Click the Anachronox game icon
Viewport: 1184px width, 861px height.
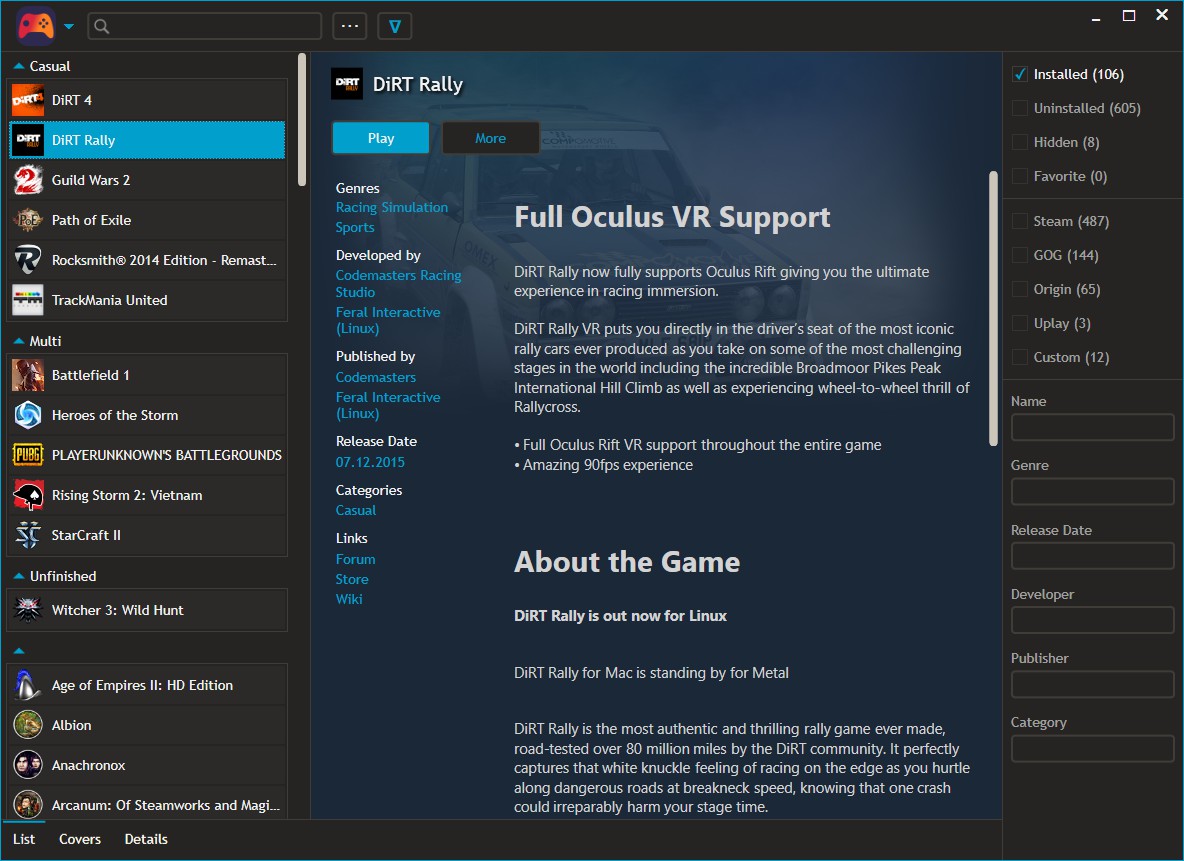click(28, 765)
